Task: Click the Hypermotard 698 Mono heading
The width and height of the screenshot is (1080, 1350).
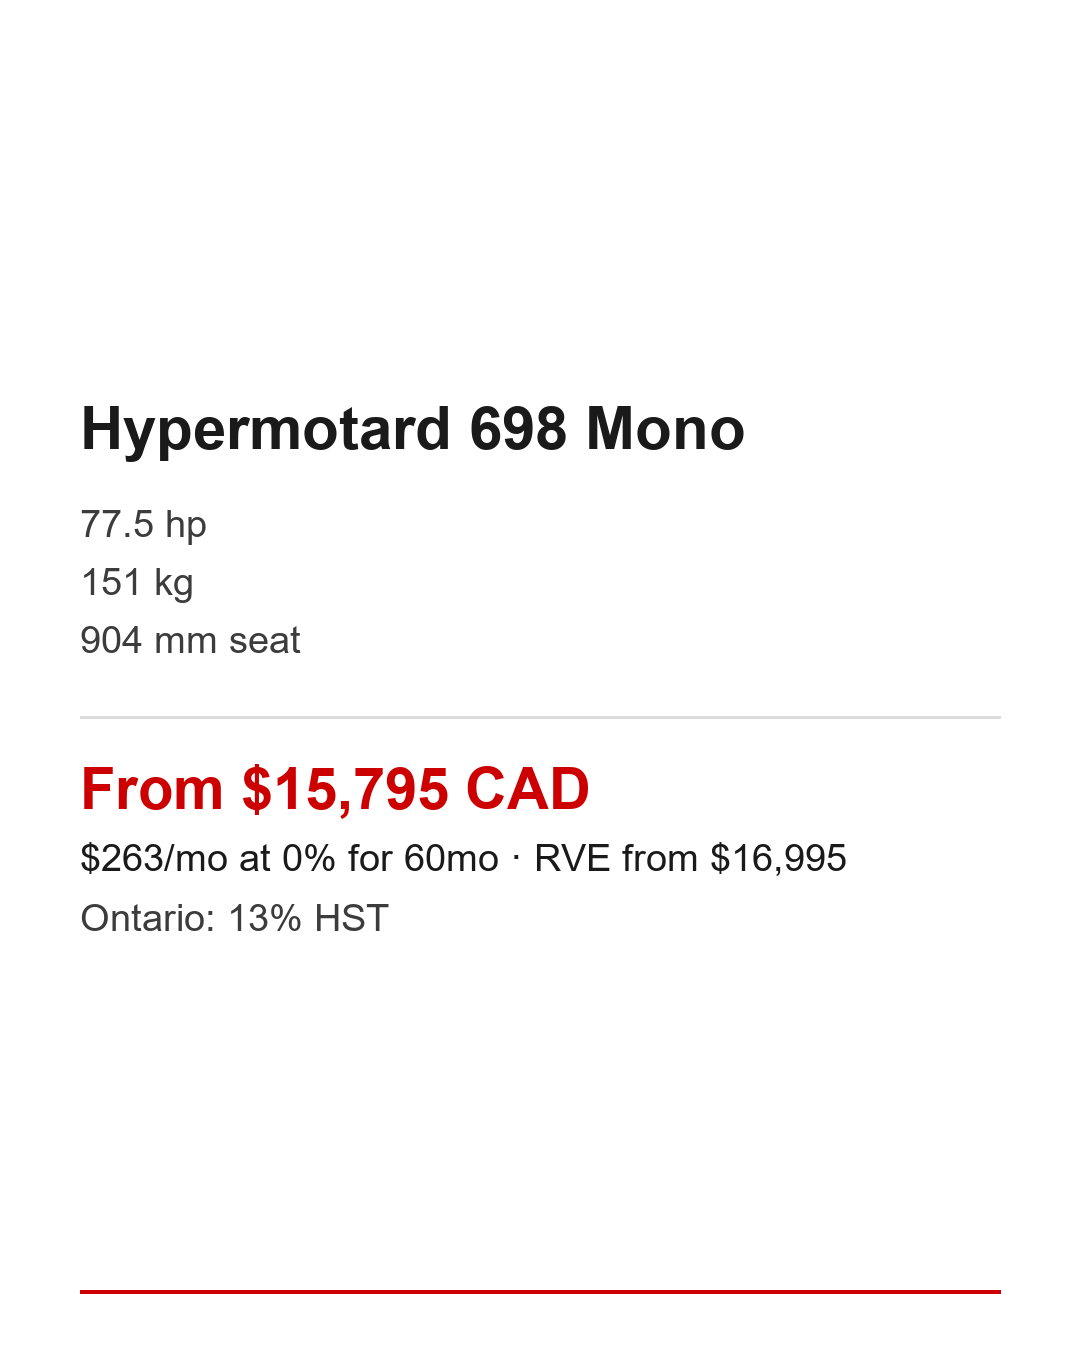Action: pyautogui.click(x=412, y=430)
